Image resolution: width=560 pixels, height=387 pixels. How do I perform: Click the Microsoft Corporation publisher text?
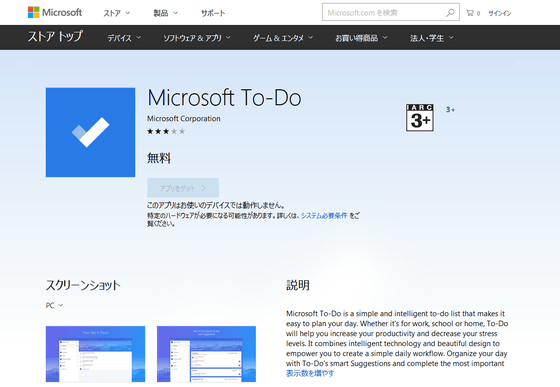click(184, 119)
